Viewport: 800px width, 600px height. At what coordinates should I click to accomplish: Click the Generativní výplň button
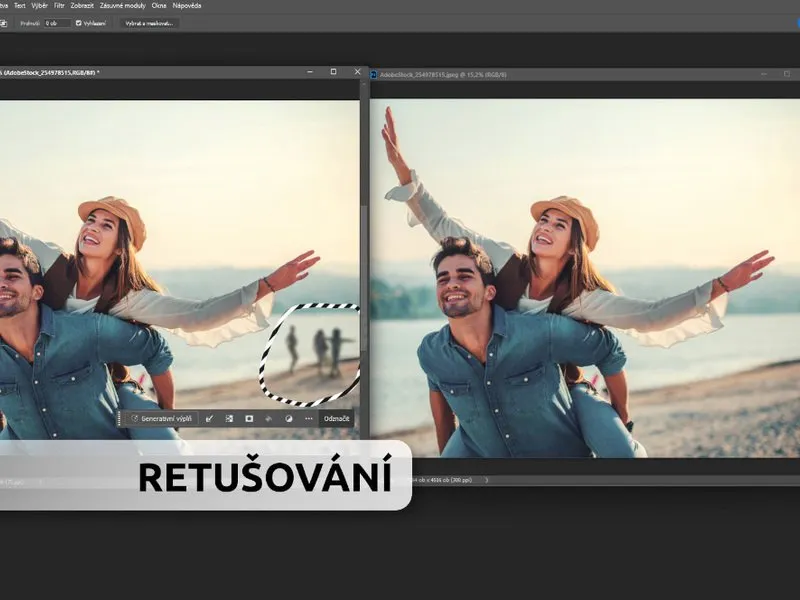(x=161, y=418)
